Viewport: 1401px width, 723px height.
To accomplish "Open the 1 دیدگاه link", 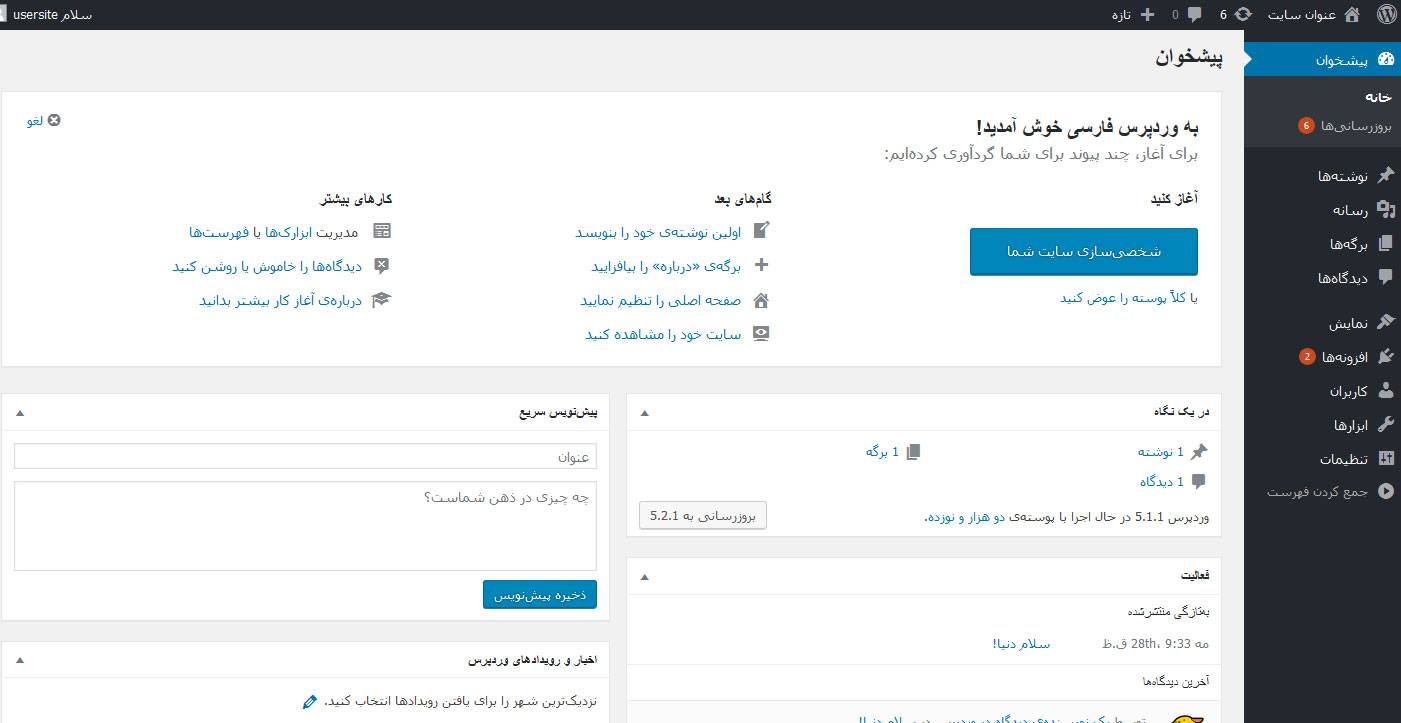I will [1162, 482].
